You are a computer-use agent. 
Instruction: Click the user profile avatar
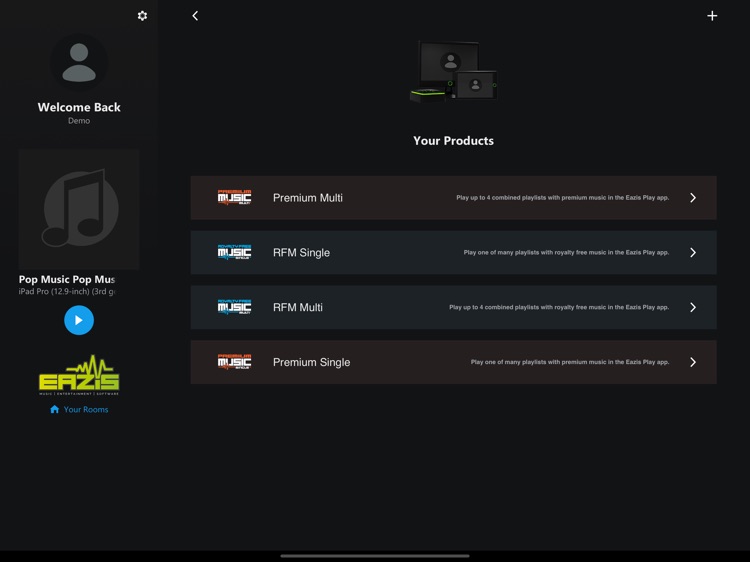coord(79,62)
